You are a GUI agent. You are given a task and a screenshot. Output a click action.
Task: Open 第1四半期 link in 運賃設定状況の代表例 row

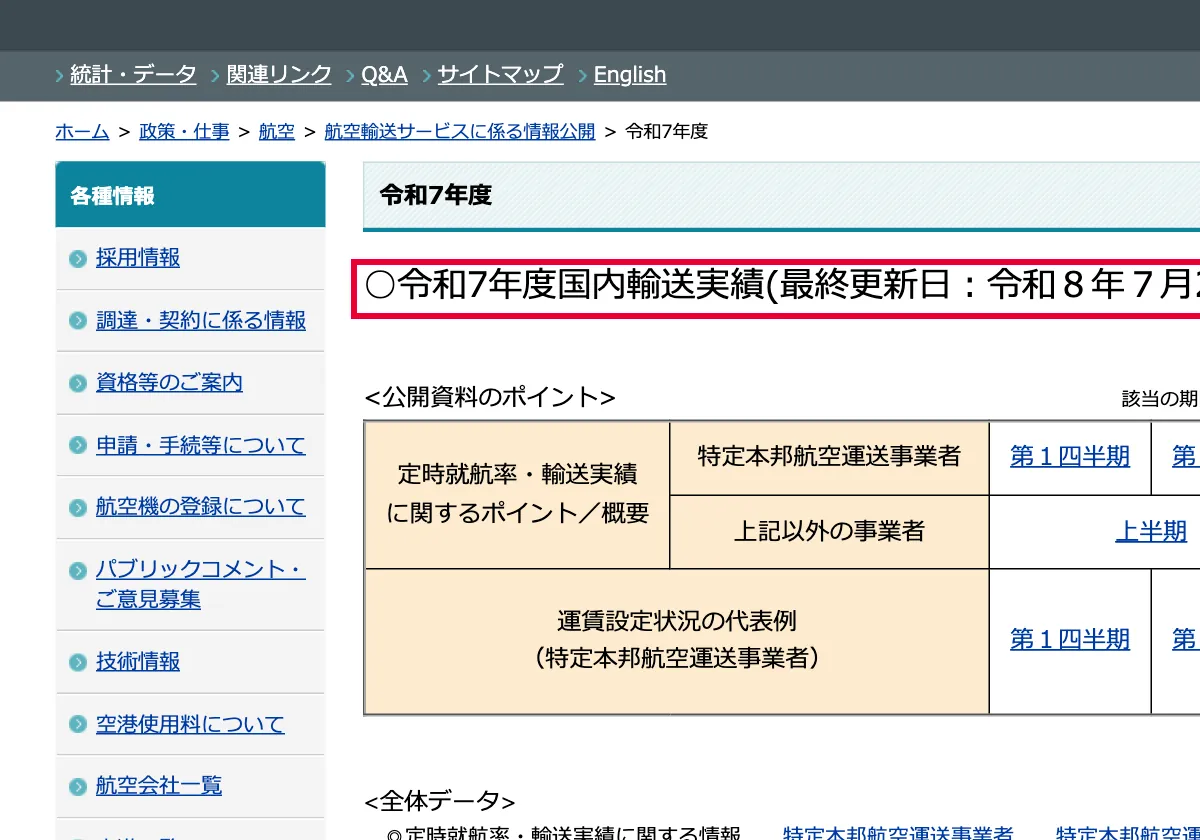pyautogui.click(x=1070, y=639)
